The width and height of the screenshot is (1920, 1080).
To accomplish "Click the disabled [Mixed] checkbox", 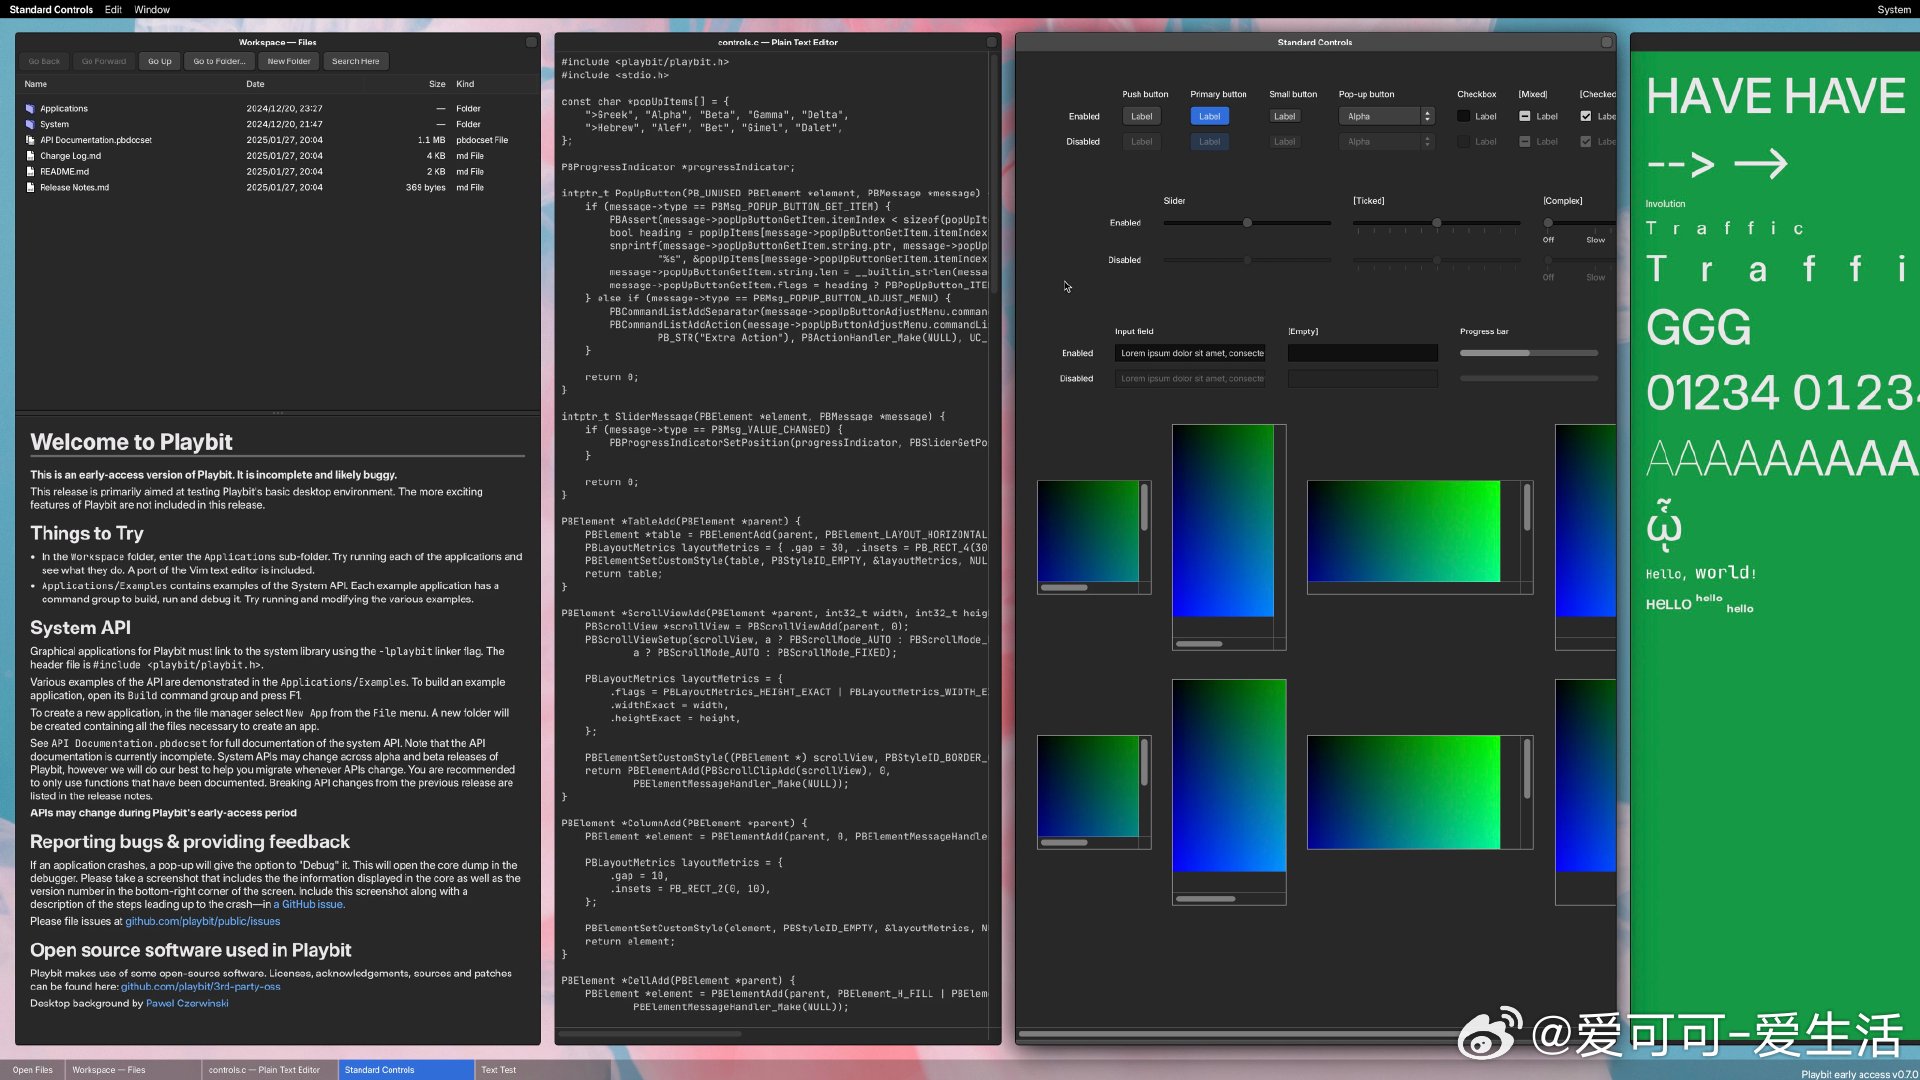I will click(x=1525, y=142).
